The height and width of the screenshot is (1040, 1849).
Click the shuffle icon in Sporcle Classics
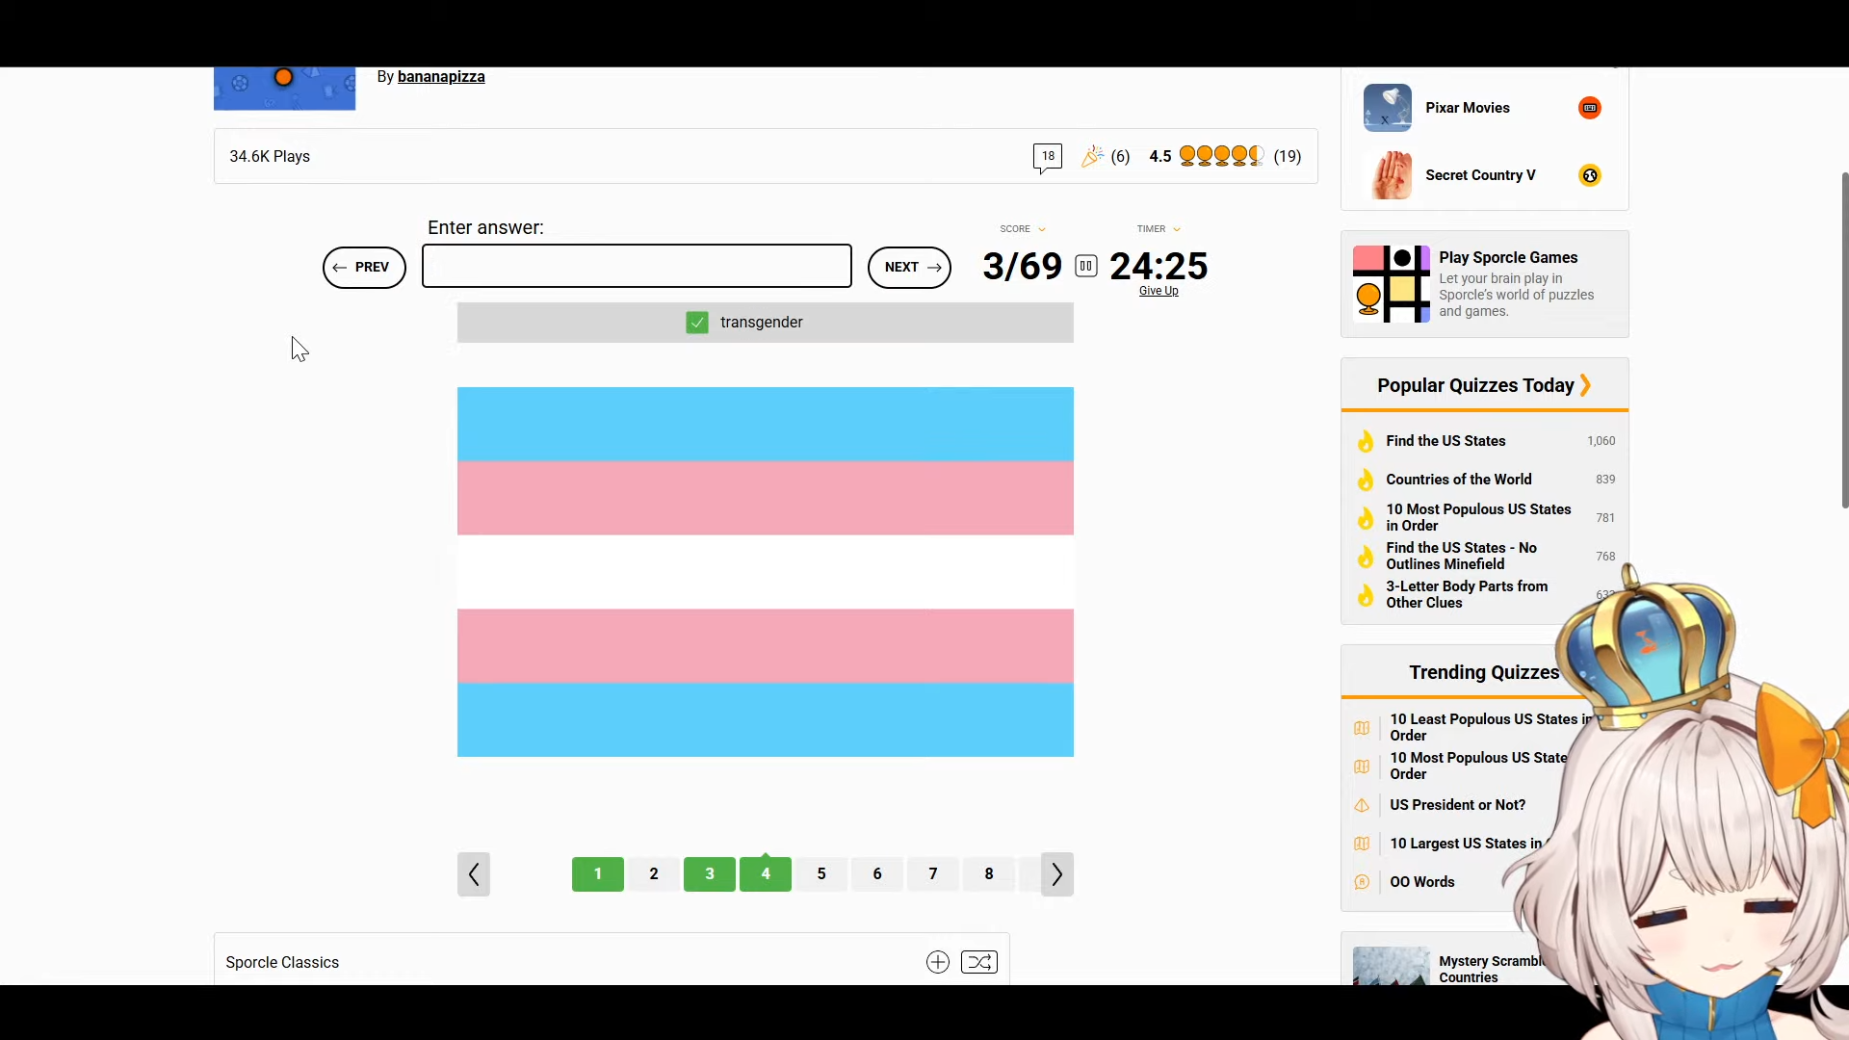pos(979,962)
